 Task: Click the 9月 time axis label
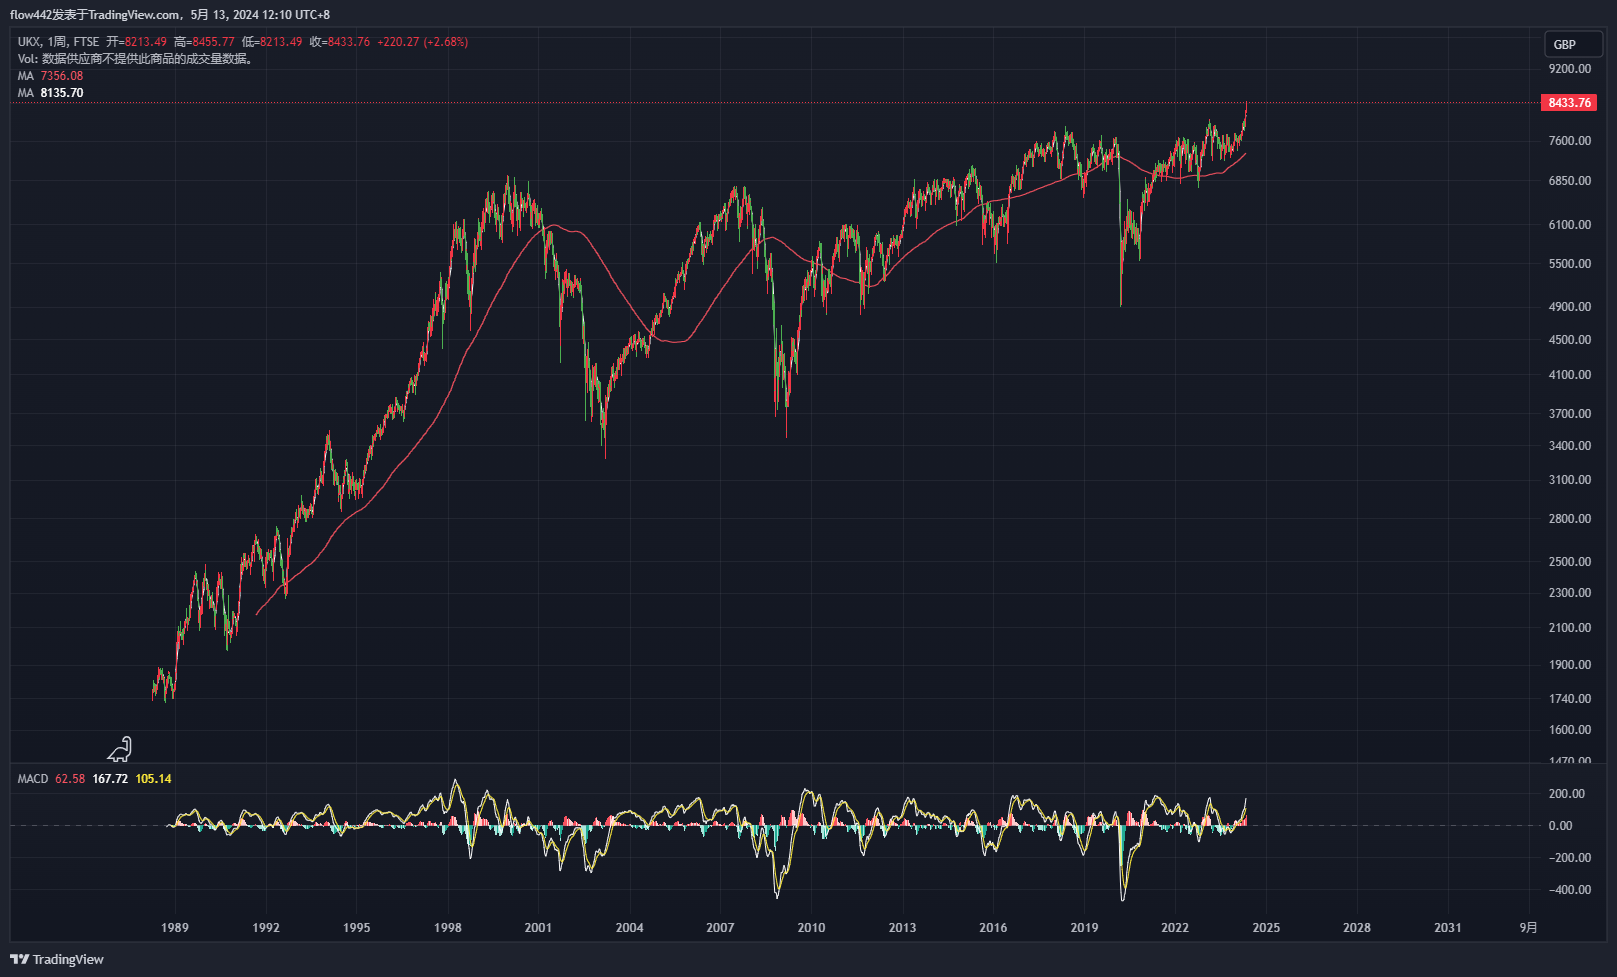point(1528,928)
